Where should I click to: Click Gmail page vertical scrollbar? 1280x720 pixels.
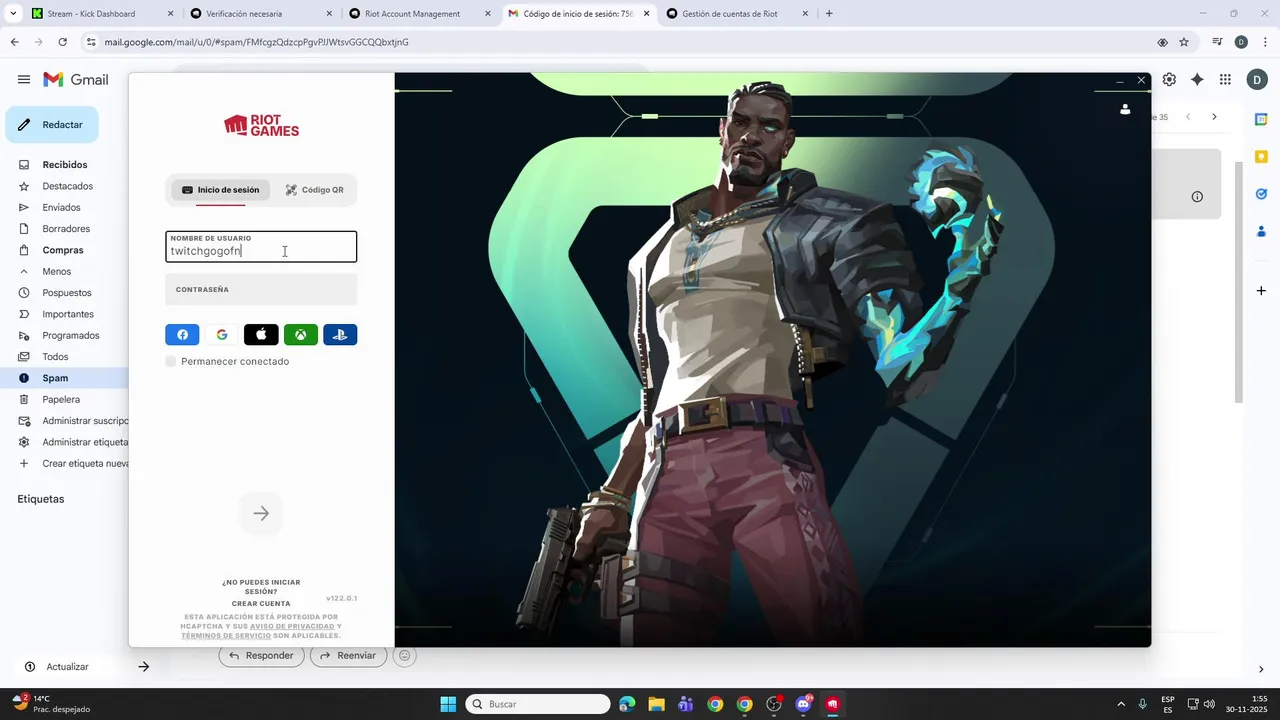coord(1240,280)
